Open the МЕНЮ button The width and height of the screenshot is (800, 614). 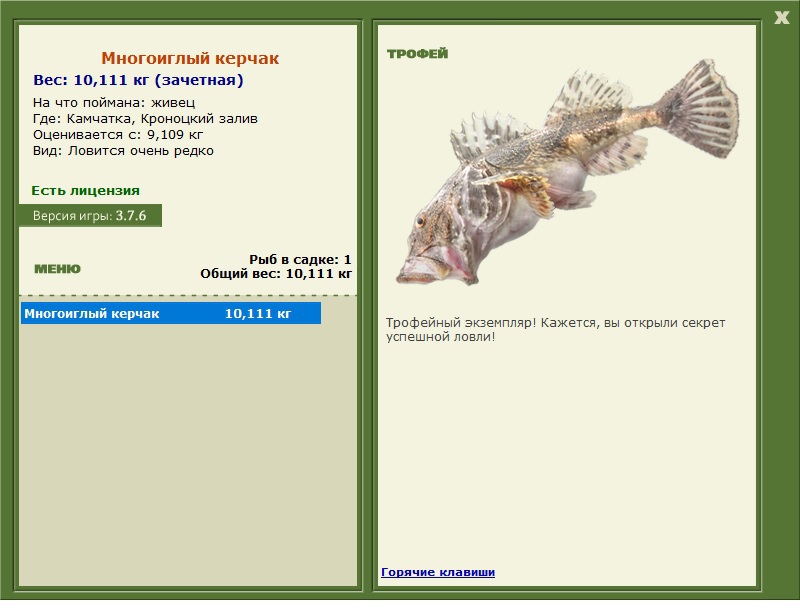tap(57, 269)
